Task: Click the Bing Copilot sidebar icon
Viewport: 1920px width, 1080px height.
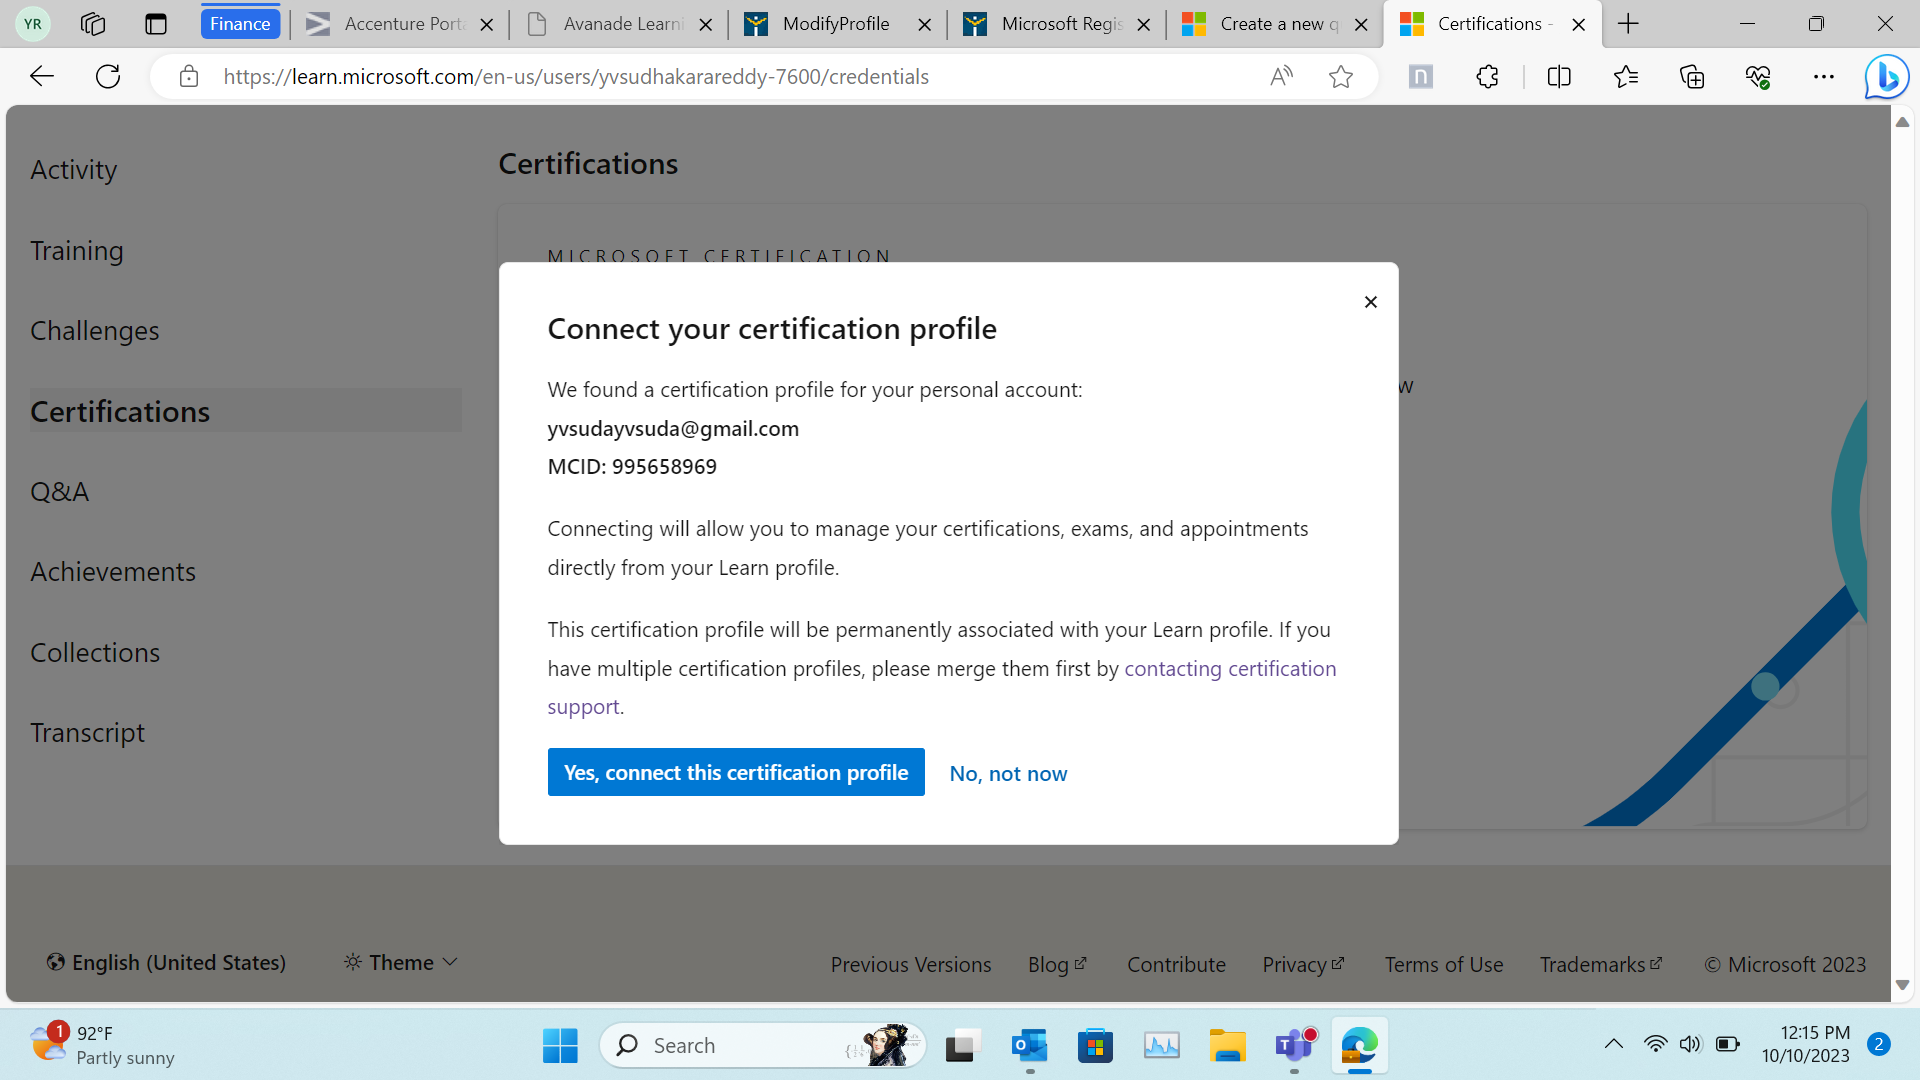Action: (1886, 77)
